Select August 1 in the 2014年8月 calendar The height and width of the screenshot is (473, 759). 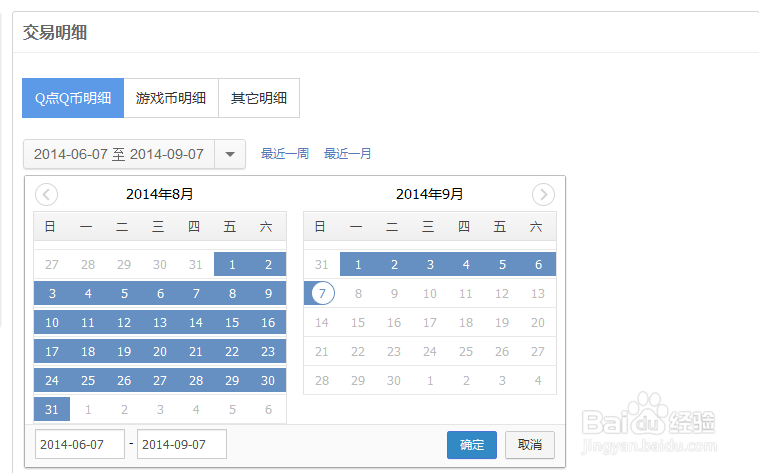[x=232, y=264]
